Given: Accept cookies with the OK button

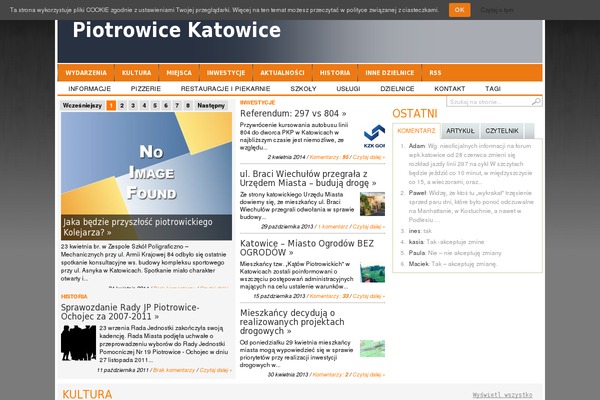Looking at the screenshot, I should pos(460,10).
